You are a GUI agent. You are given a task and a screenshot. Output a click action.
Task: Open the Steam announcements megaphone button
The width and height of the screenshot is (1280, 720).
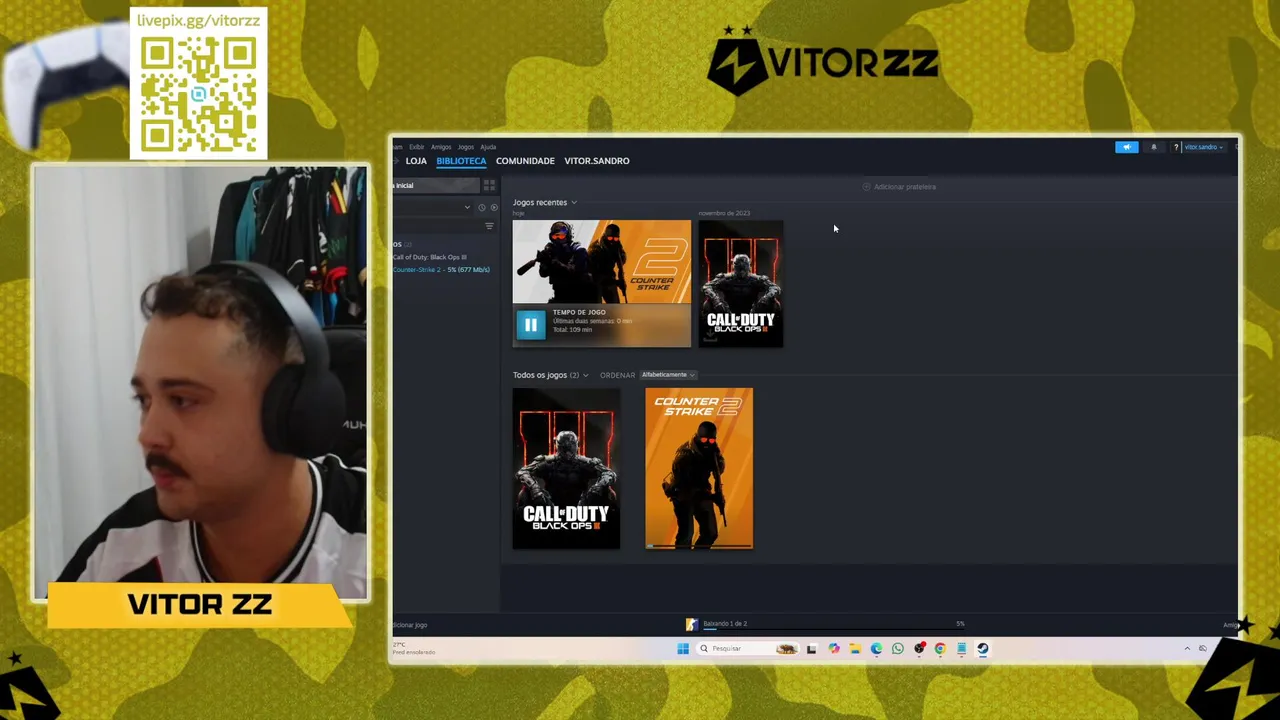(1126, 147)
